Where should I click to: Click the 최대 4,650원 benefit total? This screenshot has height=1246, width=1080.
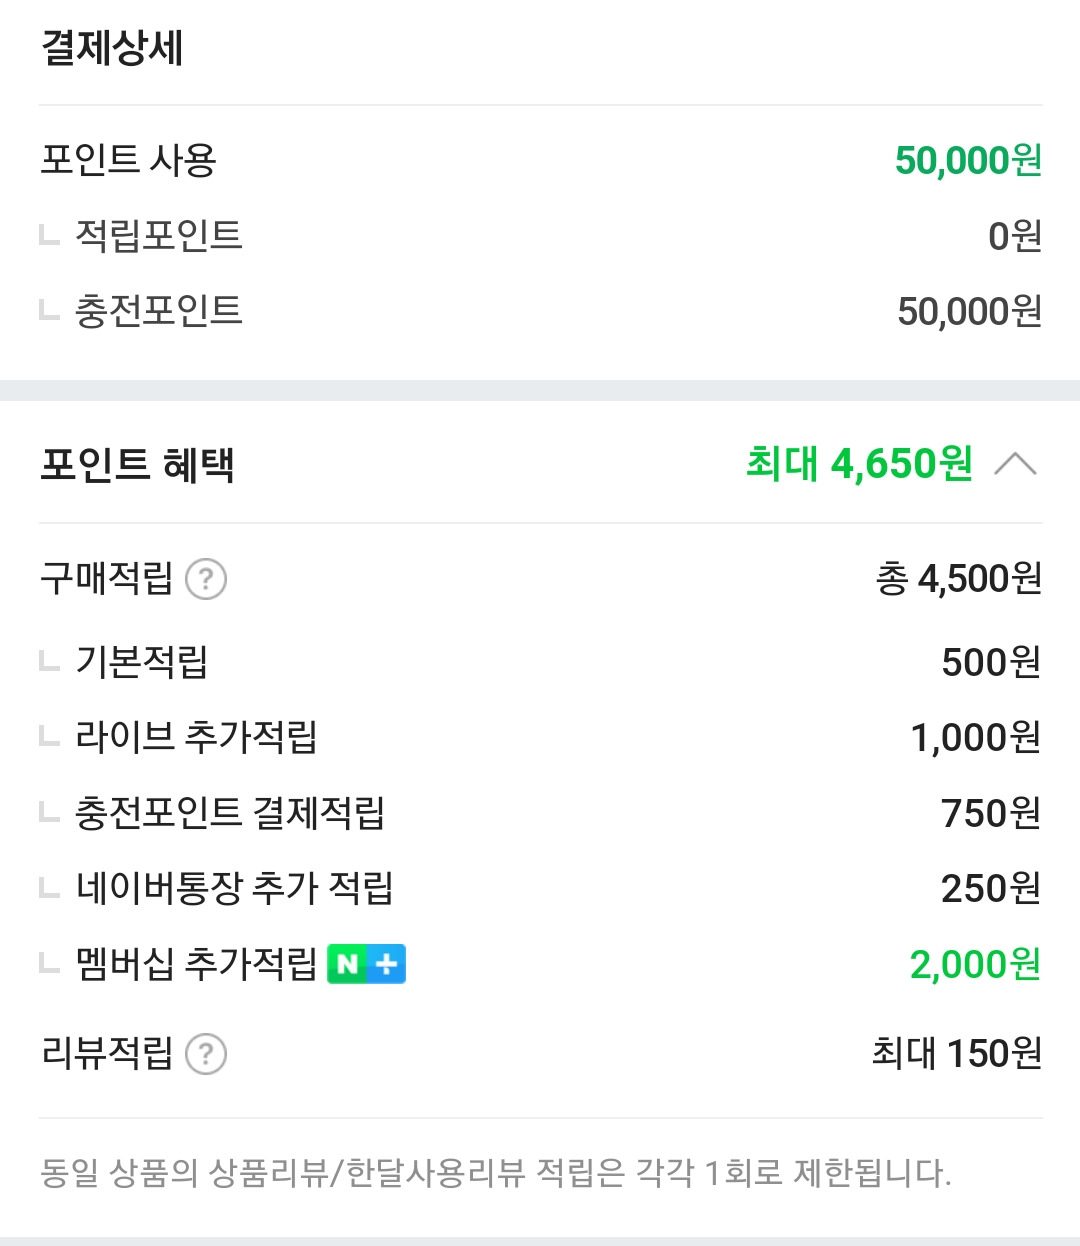click(859, 464)
